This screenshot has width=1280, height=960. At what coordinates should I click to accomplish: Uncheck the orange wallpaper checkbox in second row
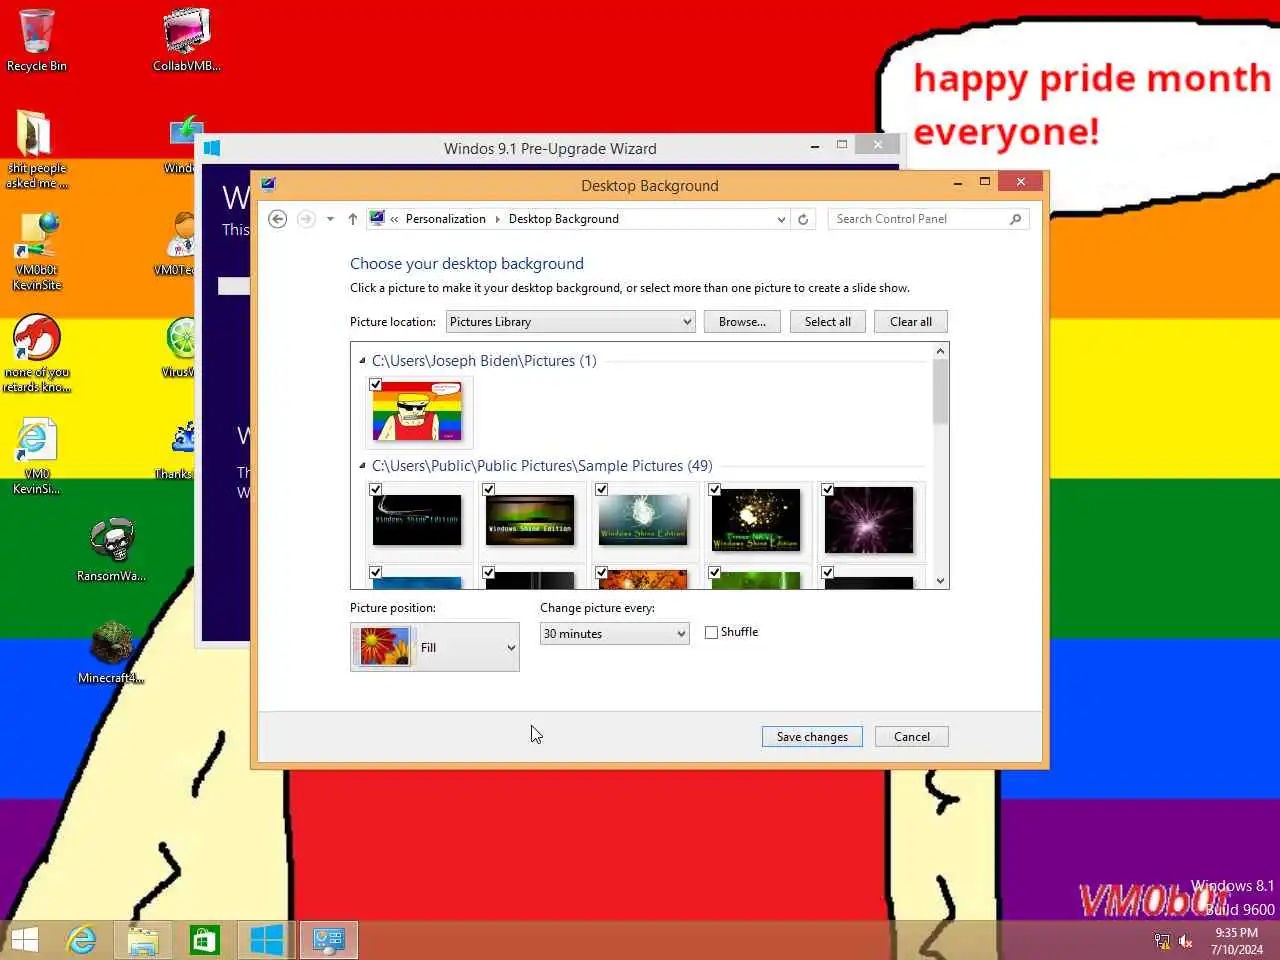pos(602,573)
